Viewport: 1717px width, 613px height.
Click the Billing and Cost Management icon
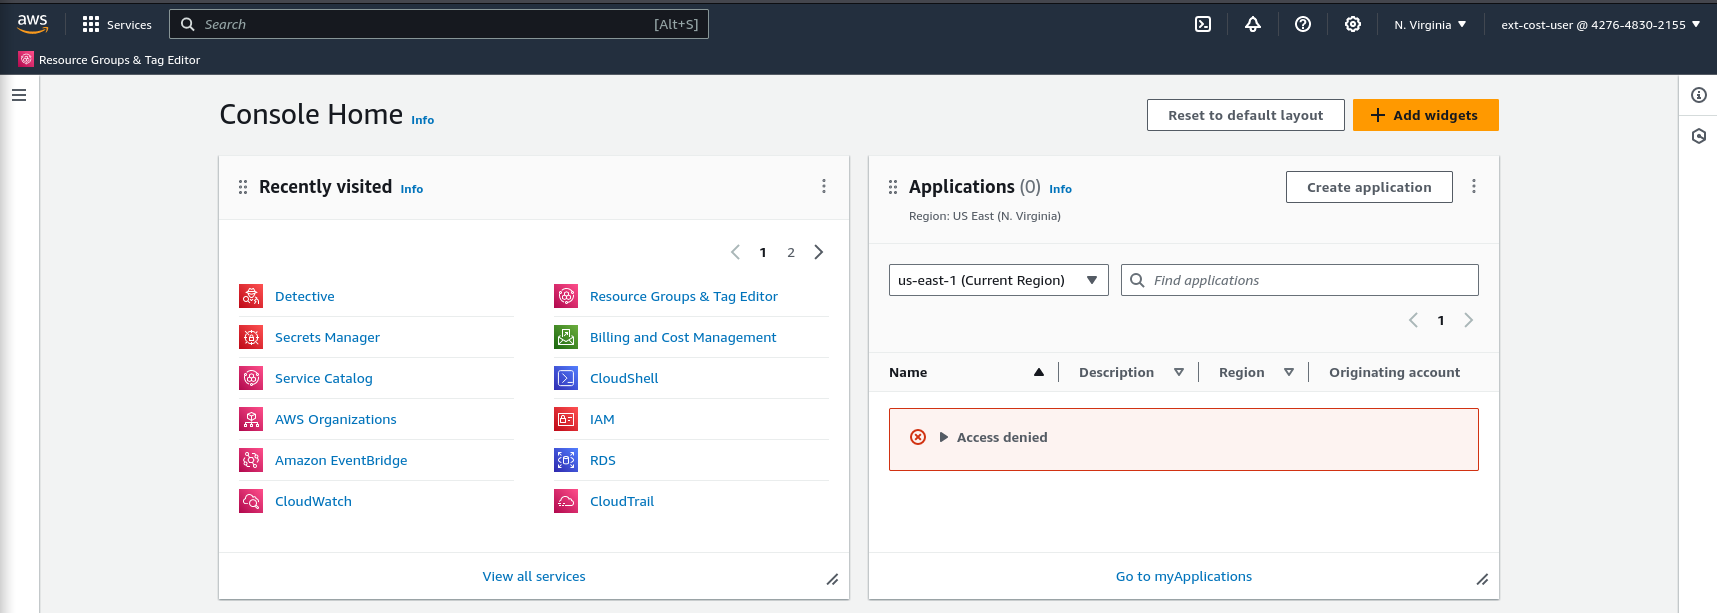point(566,337)
